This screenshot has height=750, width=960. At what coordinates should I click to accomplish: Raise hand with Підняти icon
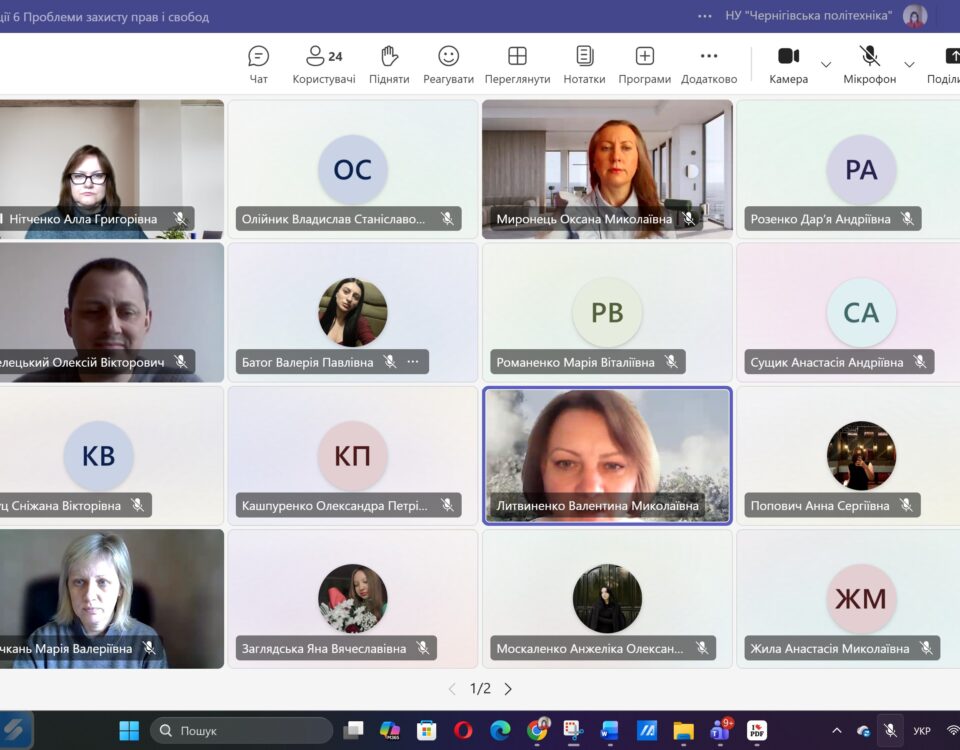coord(389,65)
